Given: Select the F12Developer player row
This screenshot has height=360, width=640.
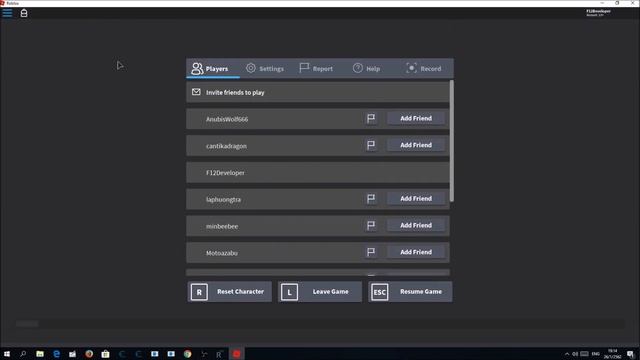Looking at the screenshot, I should tap(318, 173).
